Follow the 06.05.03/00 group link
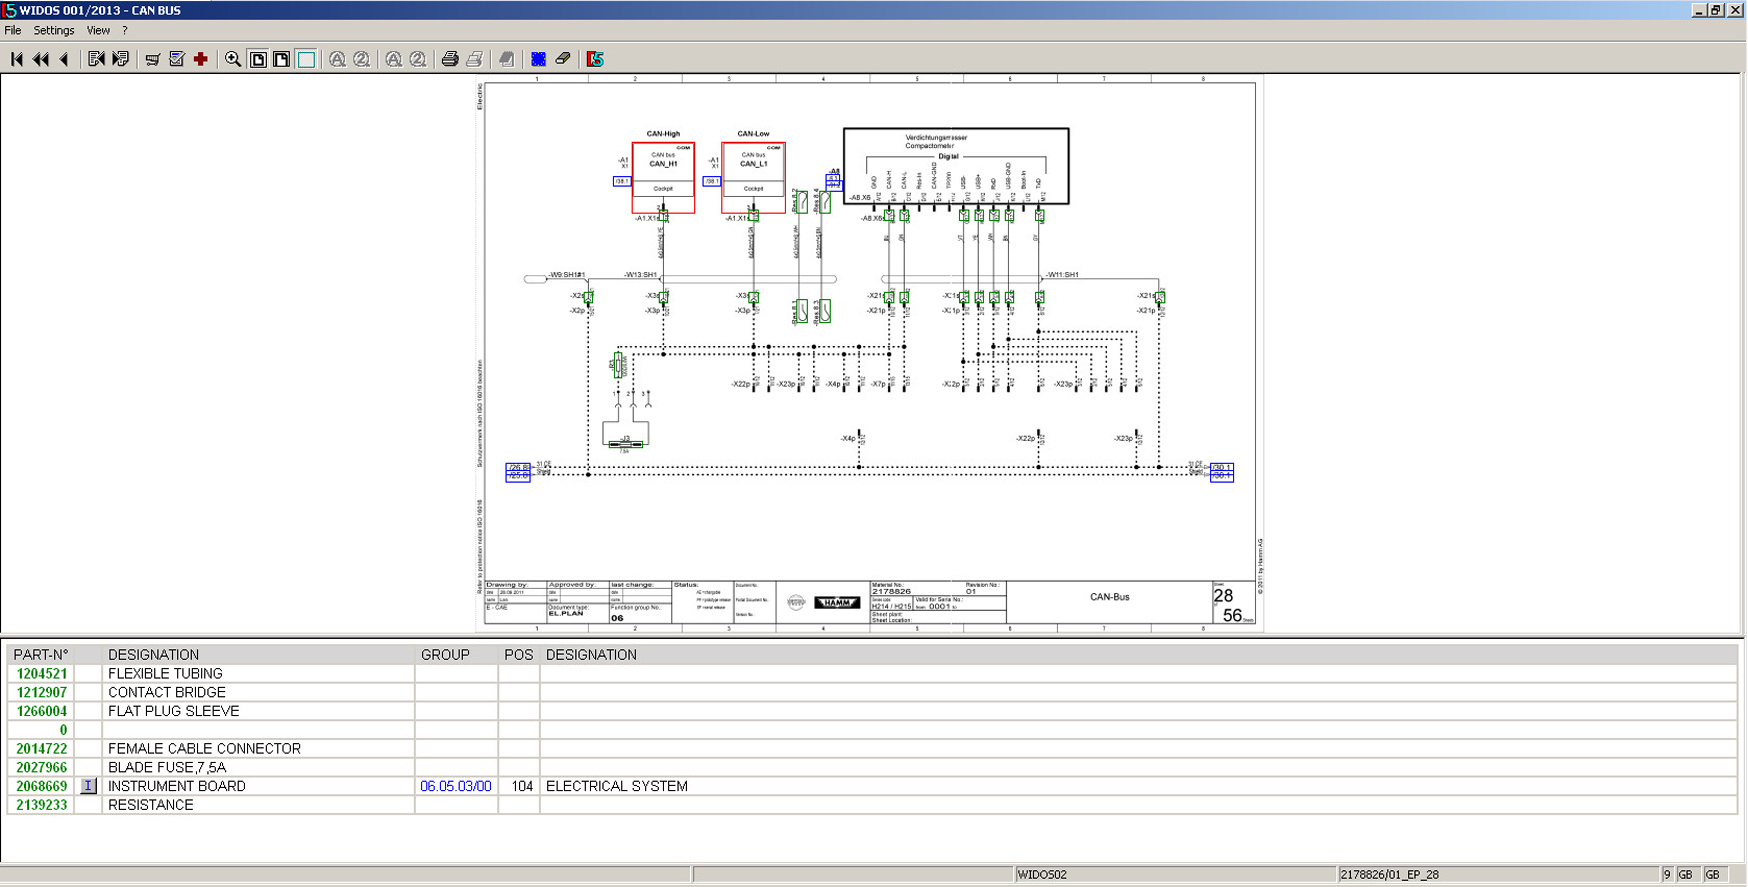 [456, 786]
